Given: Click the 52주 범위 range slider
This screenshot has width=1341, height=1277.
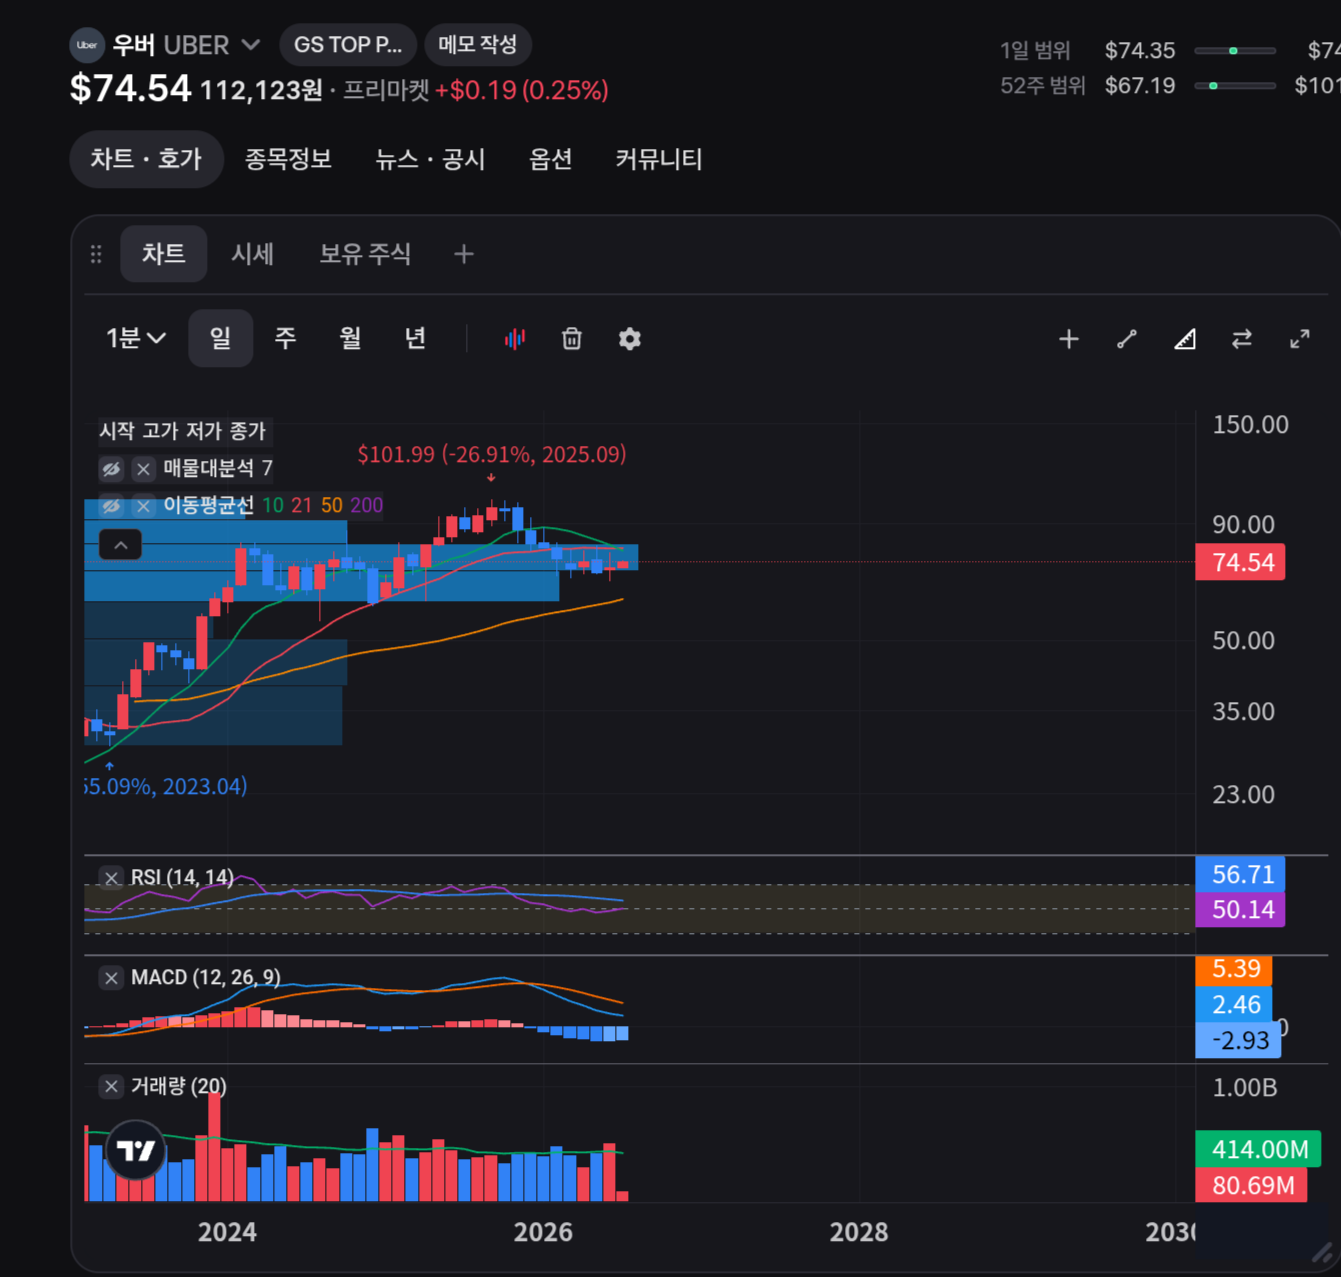Looking at the screenshot, I should click(x=1235, y=86).
